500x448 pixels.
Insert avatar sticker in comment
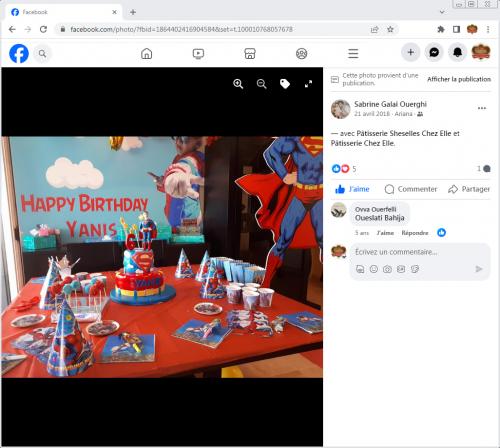point(360,269)
